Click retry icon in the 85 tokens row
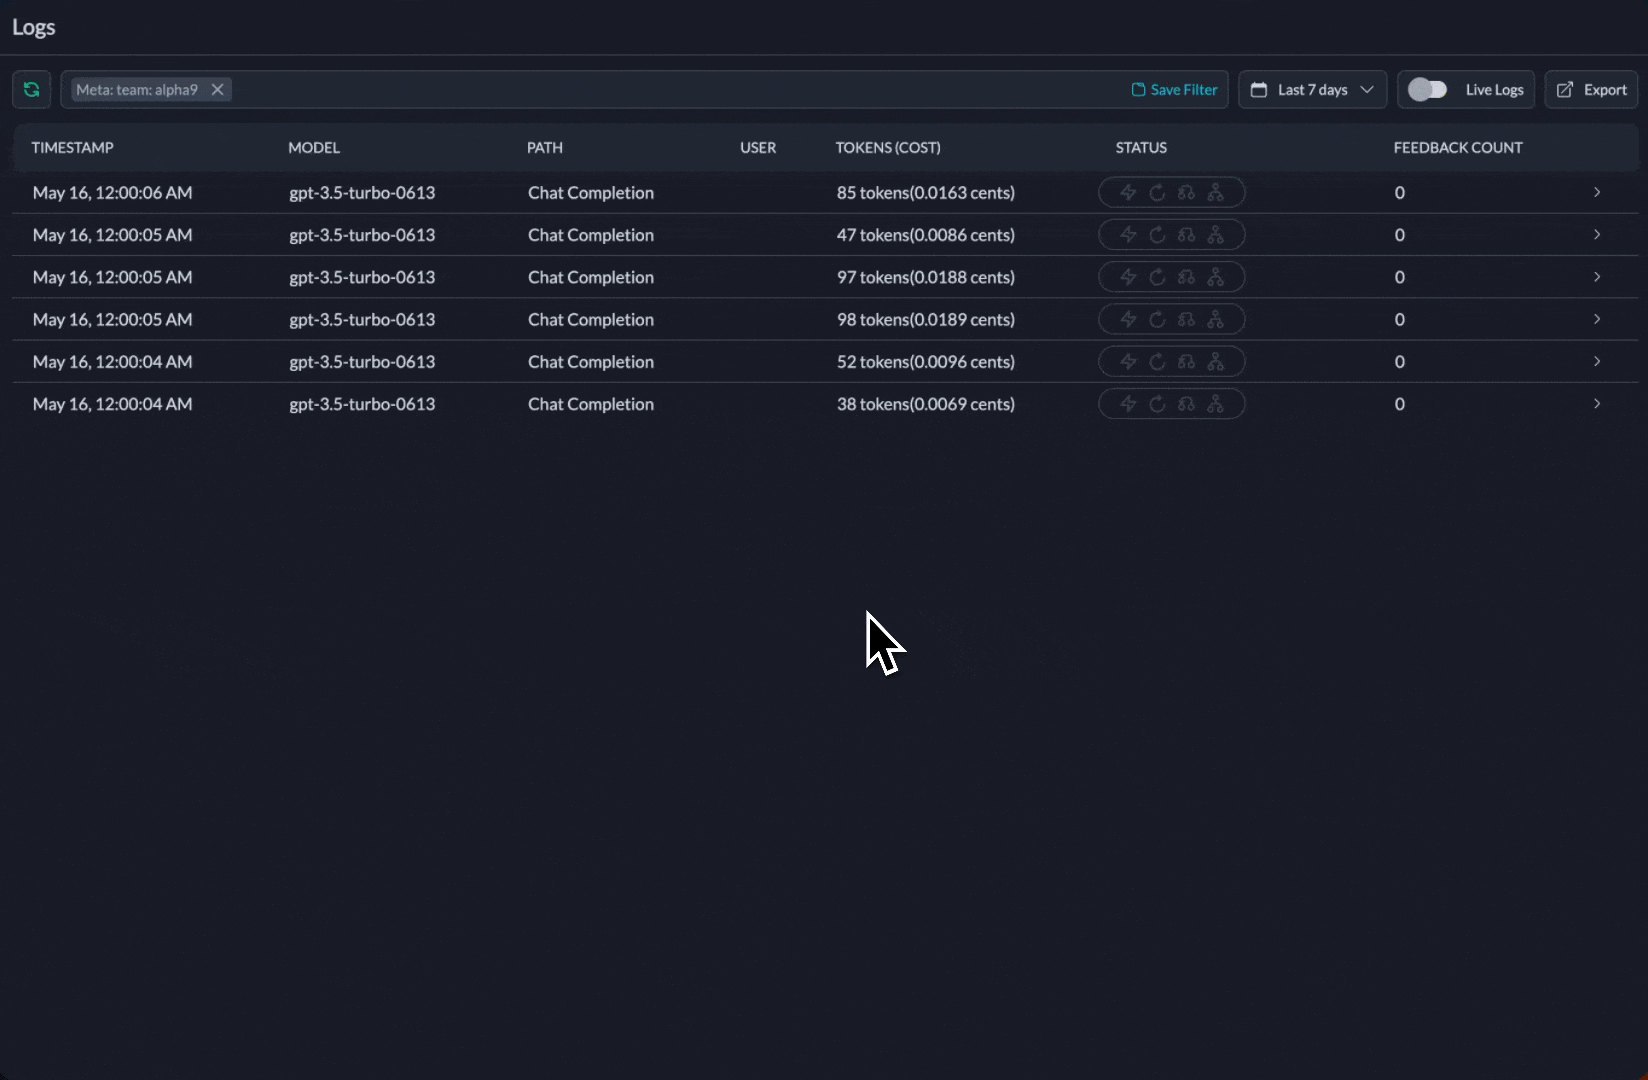 [x=1157, y=192]
